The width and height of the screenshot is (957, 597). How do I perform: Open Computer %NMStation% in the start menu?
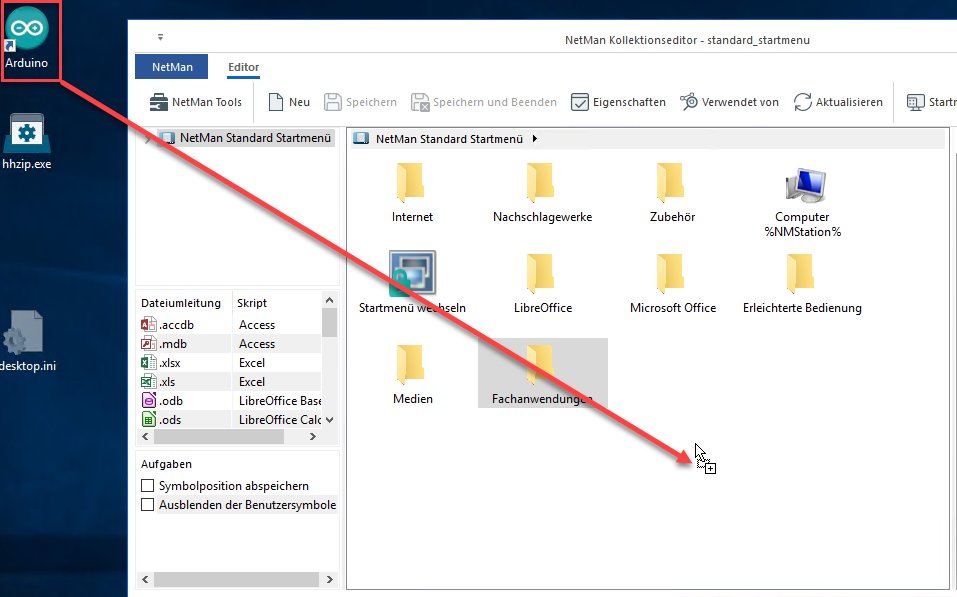(805, 190)
